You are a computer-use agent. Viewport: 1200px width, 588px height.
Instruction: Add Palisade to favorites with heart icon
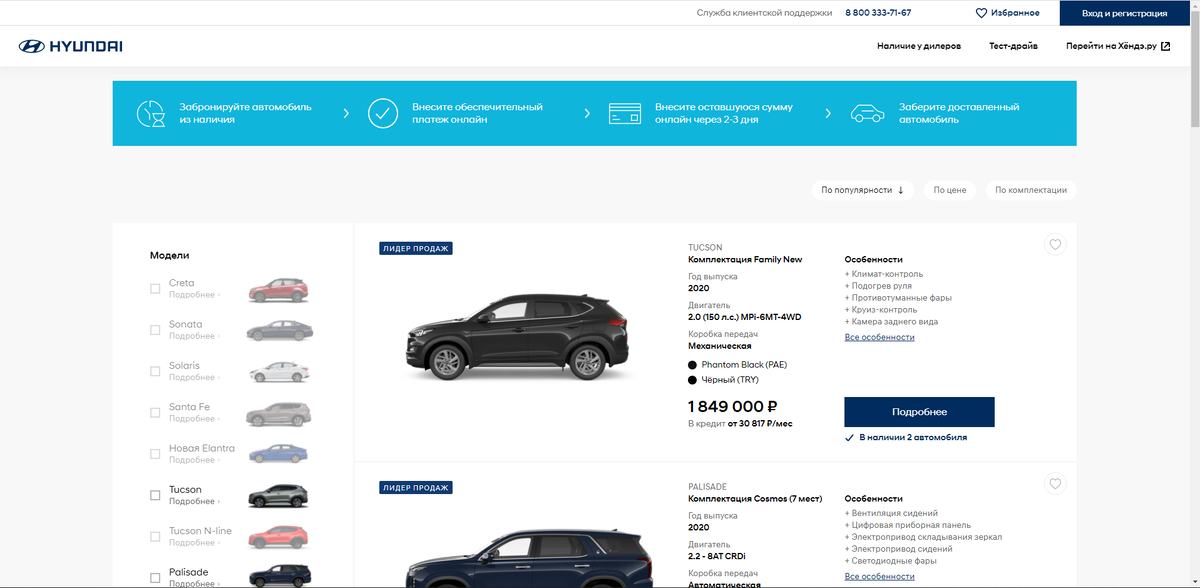tap(1055, 484)
